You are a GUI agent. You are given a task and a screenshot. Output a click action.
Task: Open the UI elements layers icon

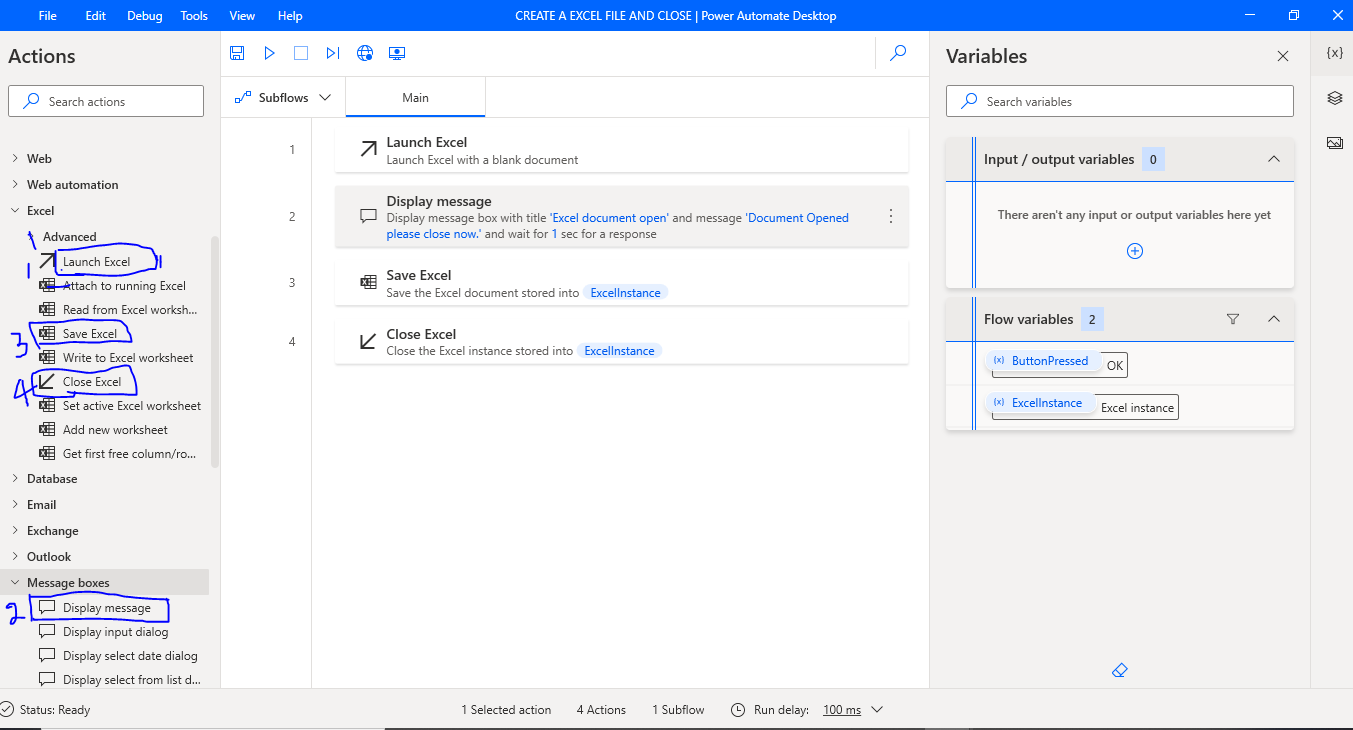[x=1334, y=98]
